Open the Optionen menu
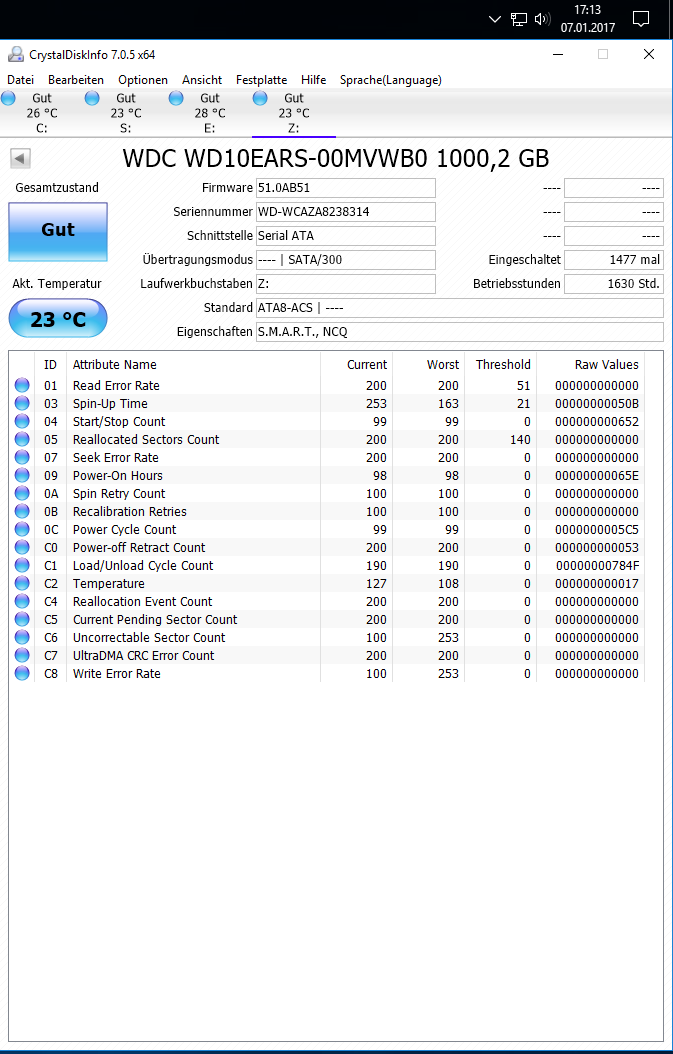The image size is (673, 1054). point(143,80)
